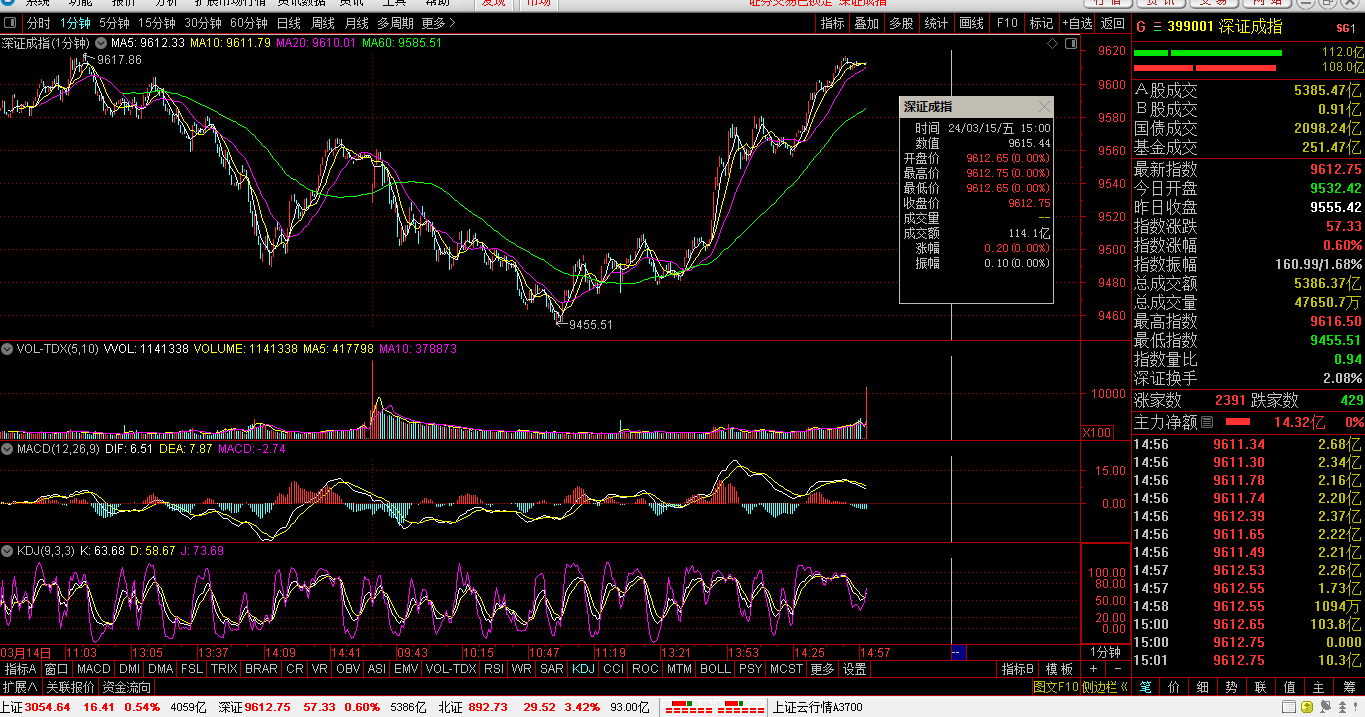Close the 深证成指 data popup

pos(1044,106)
